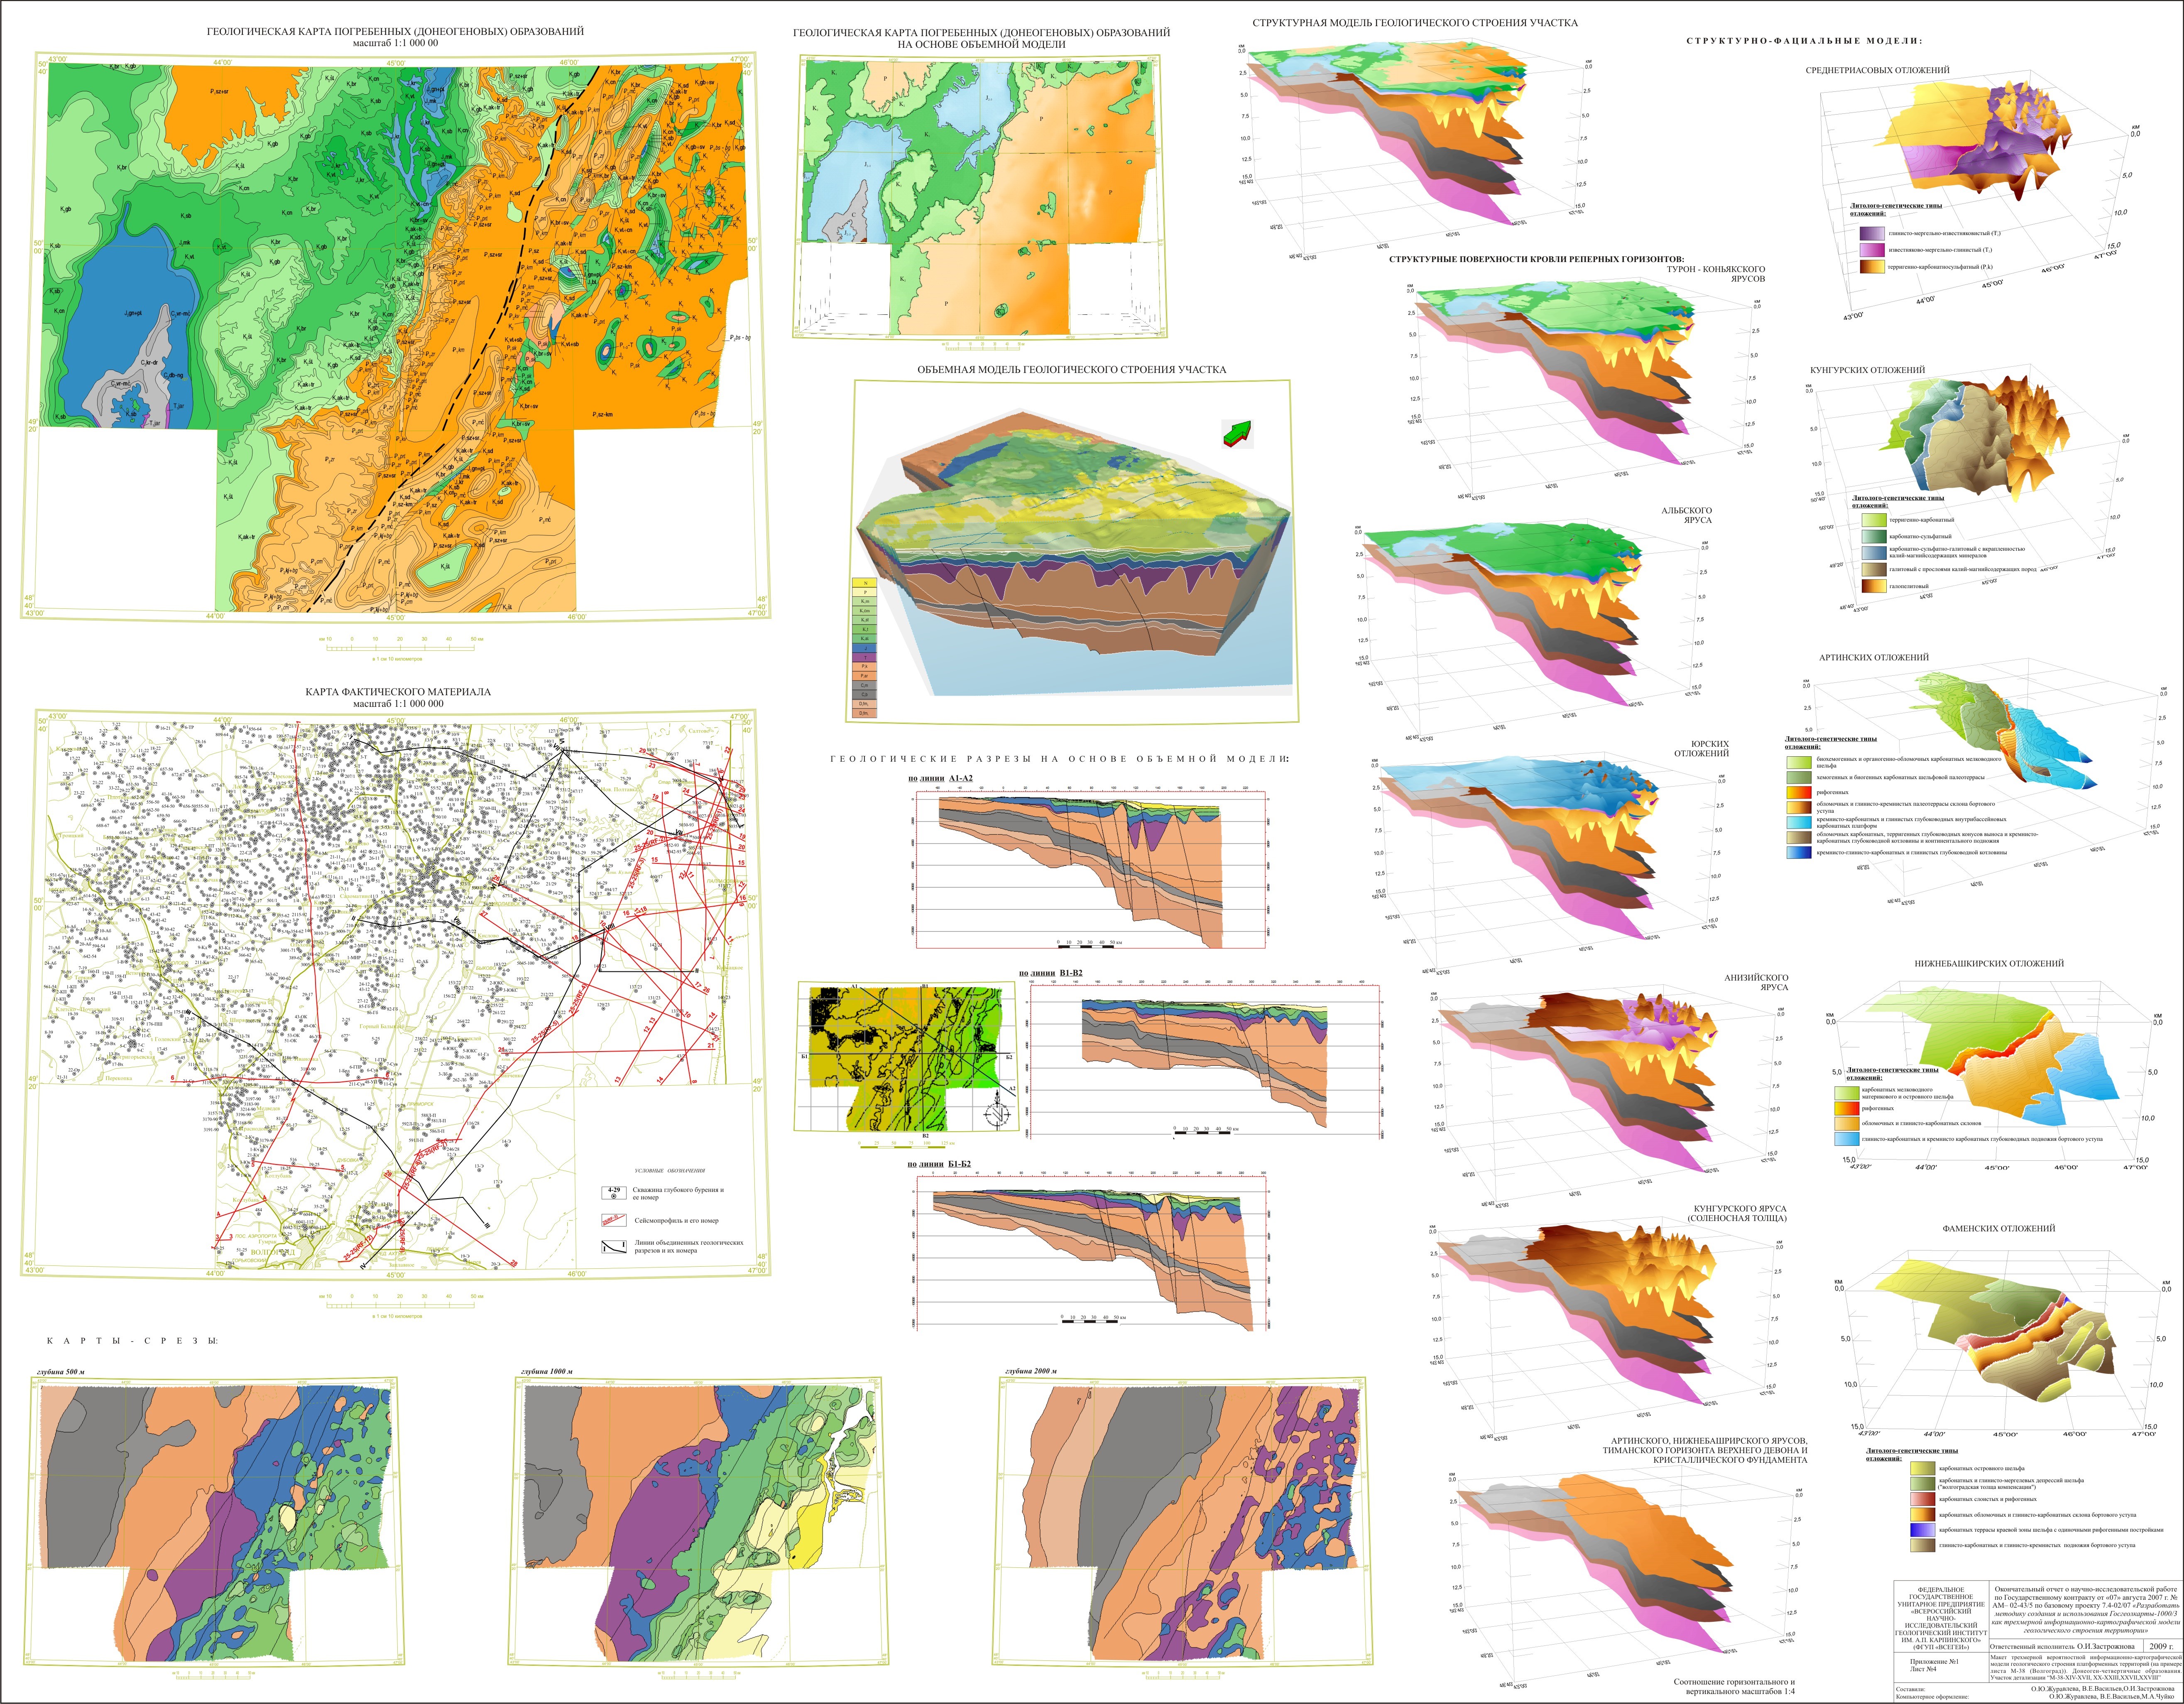Click the blue swatch for 'глинисто-карбонатных и кремнисто карбонатных глубоководных подножия'
This screenshot has height=1704, width=2184.
pyautogui.click(x=1847, y=1139)
